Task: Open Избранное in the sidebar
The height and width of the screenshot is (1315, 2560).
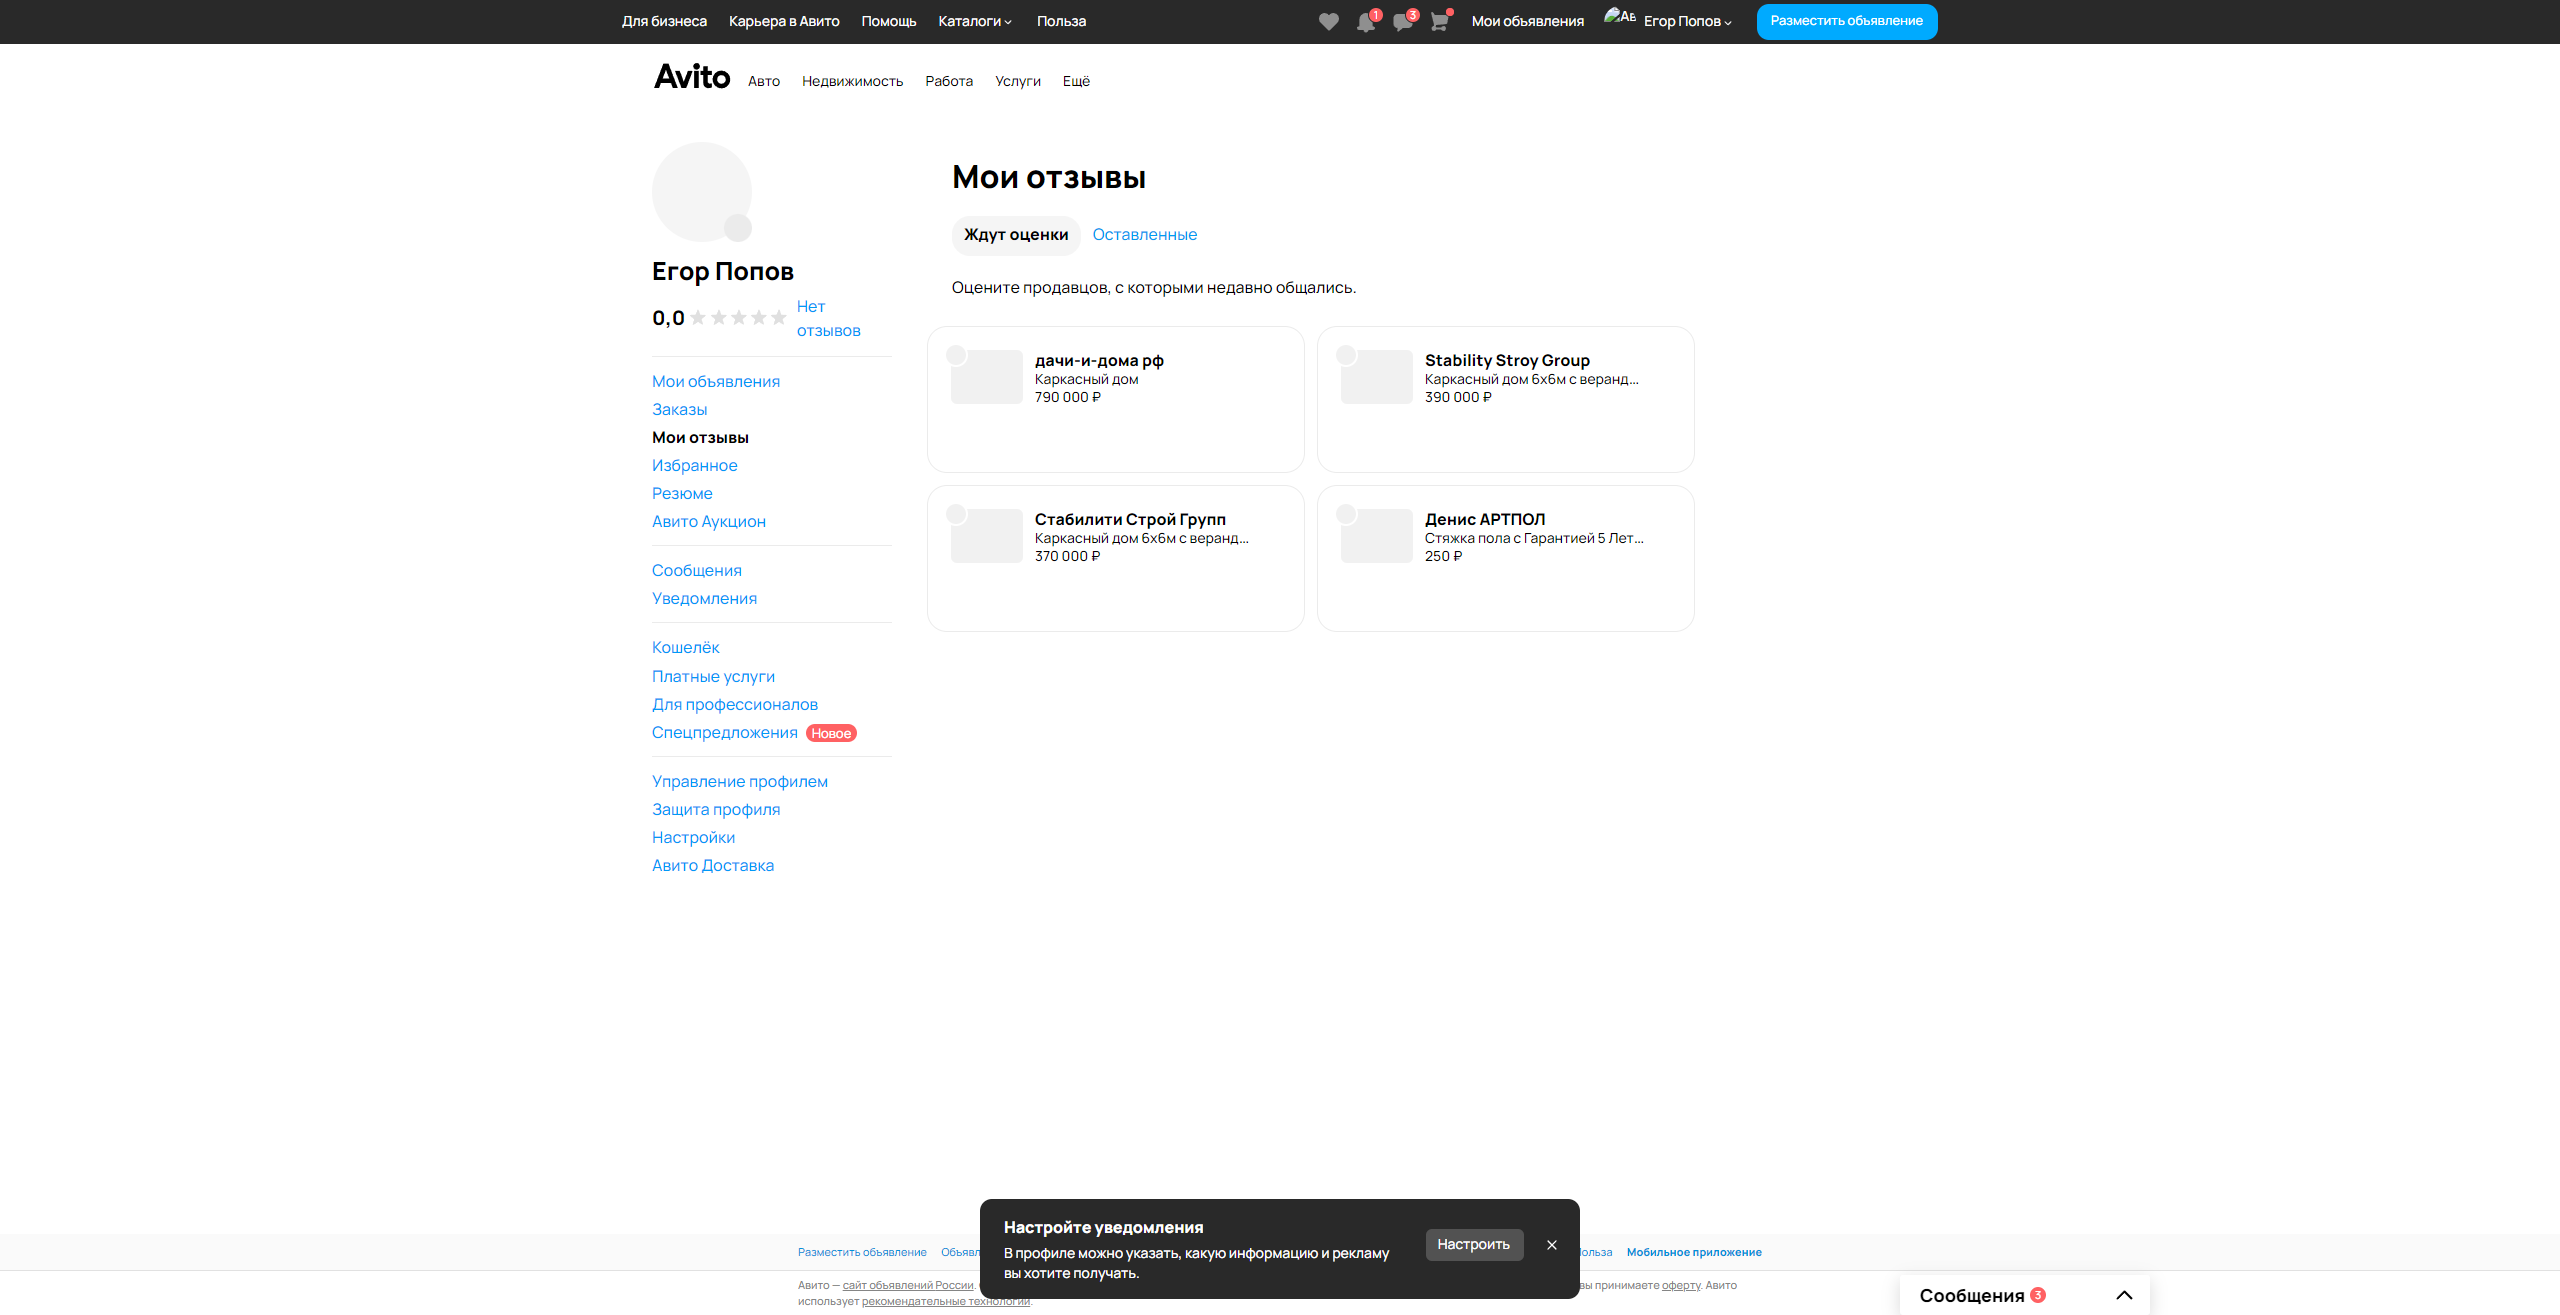Action: [x=694, y=466]
